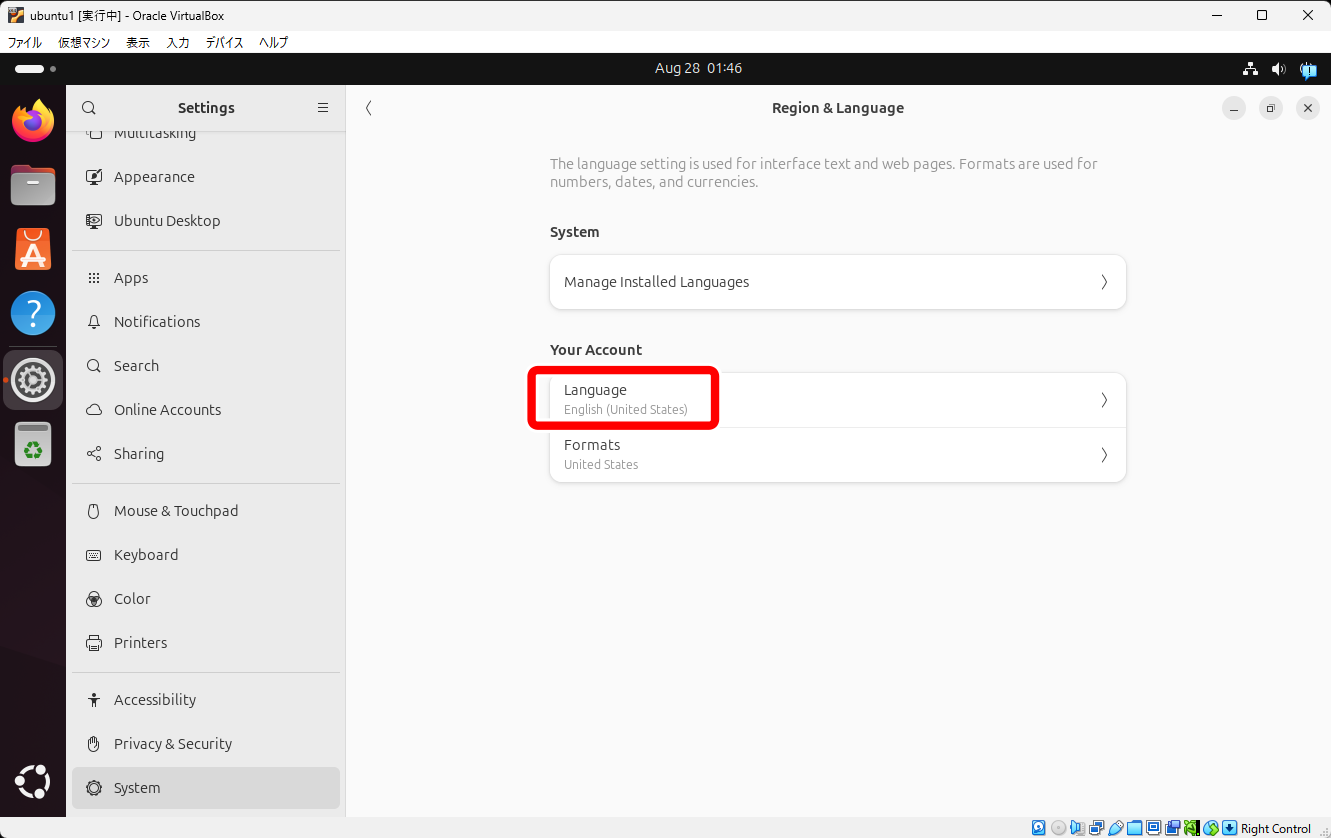Open Privacy & Security settings
The image size is (1331, 838).
coord(206,744)
